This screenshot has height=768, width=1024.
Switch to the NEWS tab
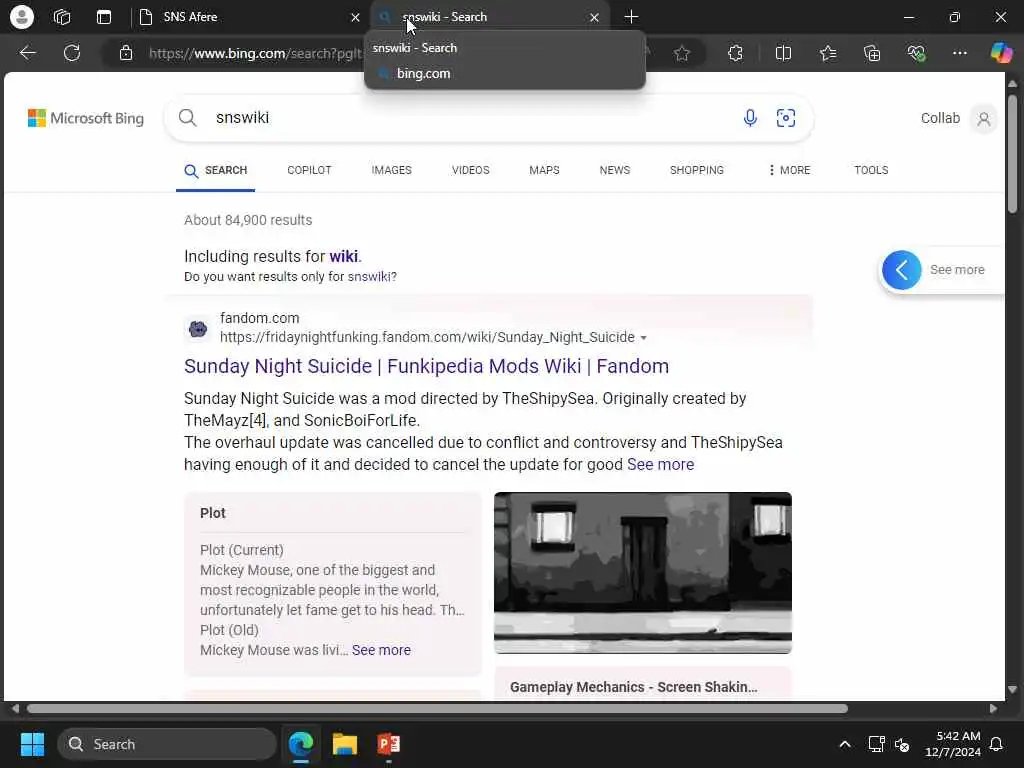click(615, 170)
